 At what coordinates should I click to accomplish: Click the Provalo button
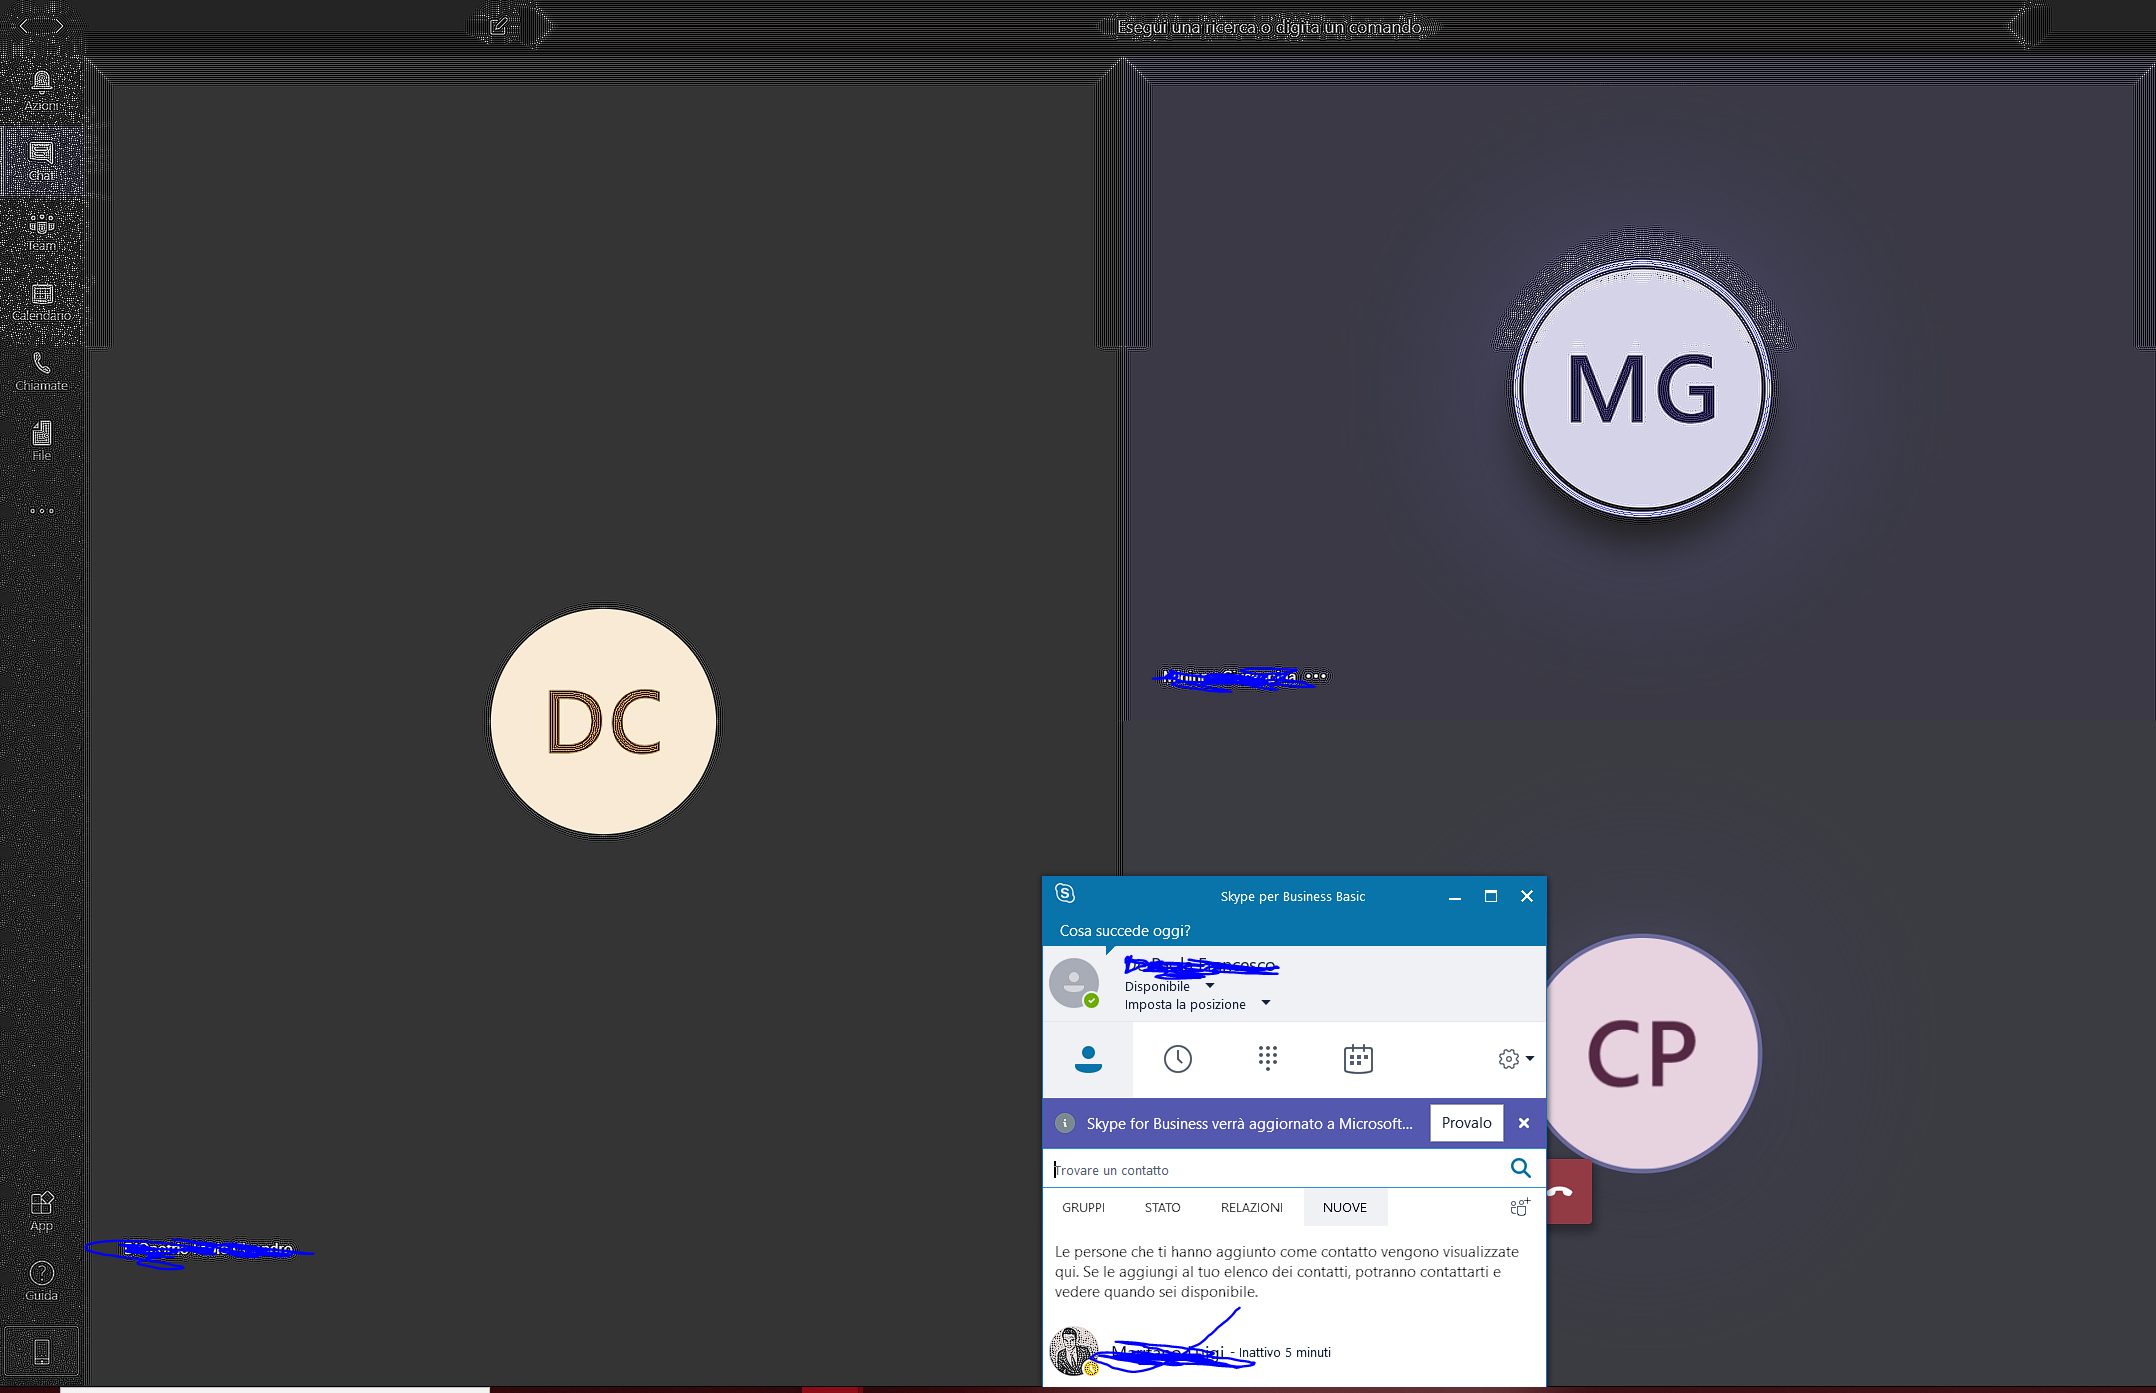[1466, 1123]
